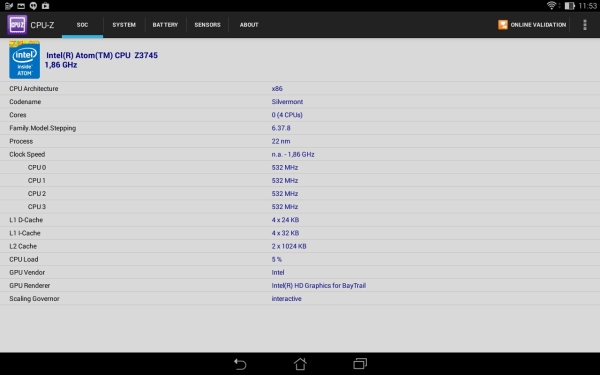Select the GPU Renderer label
600x375 pixels.
pos(29,285)
